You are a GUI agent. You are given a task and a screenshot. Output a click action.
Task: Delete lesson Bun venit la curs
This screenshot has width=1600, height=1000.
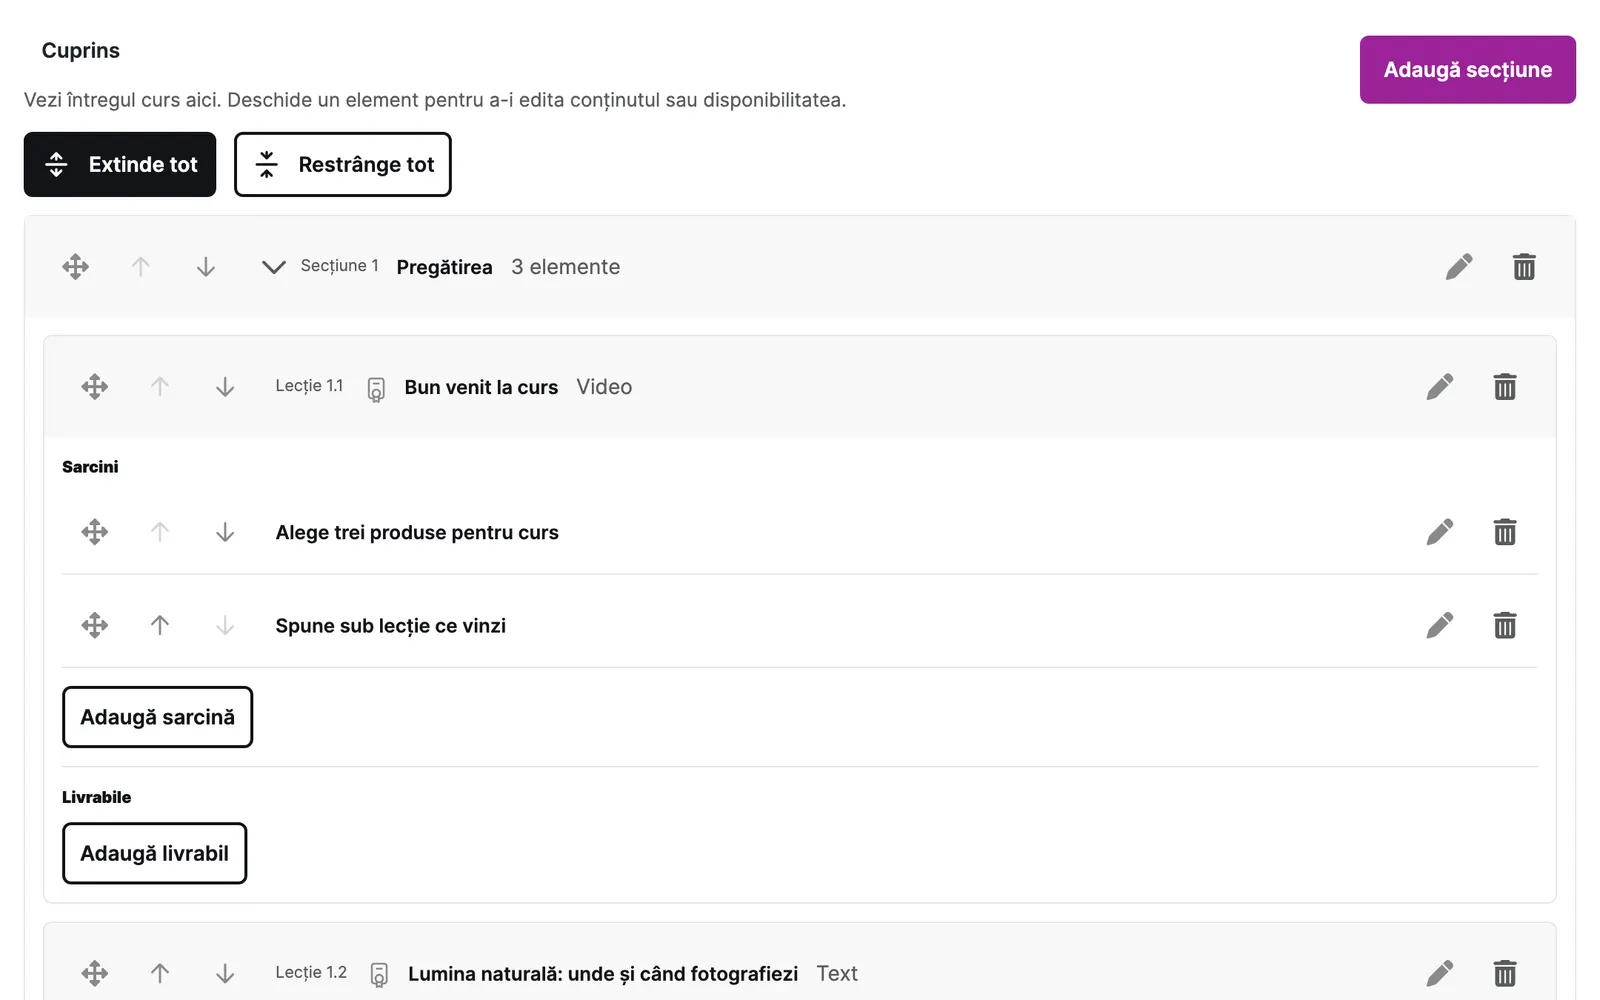pos(1505,387)
